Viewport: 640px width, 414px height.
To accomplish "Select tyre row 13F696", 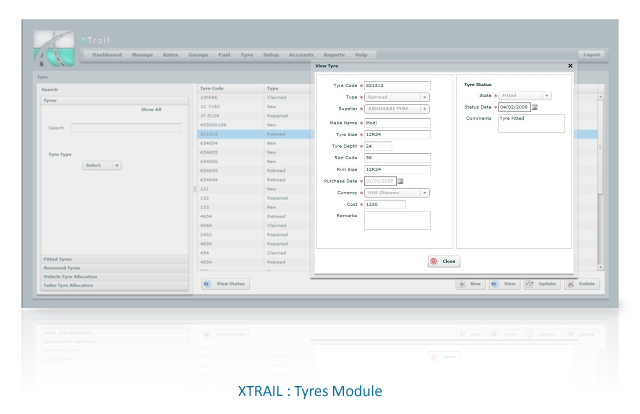I will coord(254,98).
